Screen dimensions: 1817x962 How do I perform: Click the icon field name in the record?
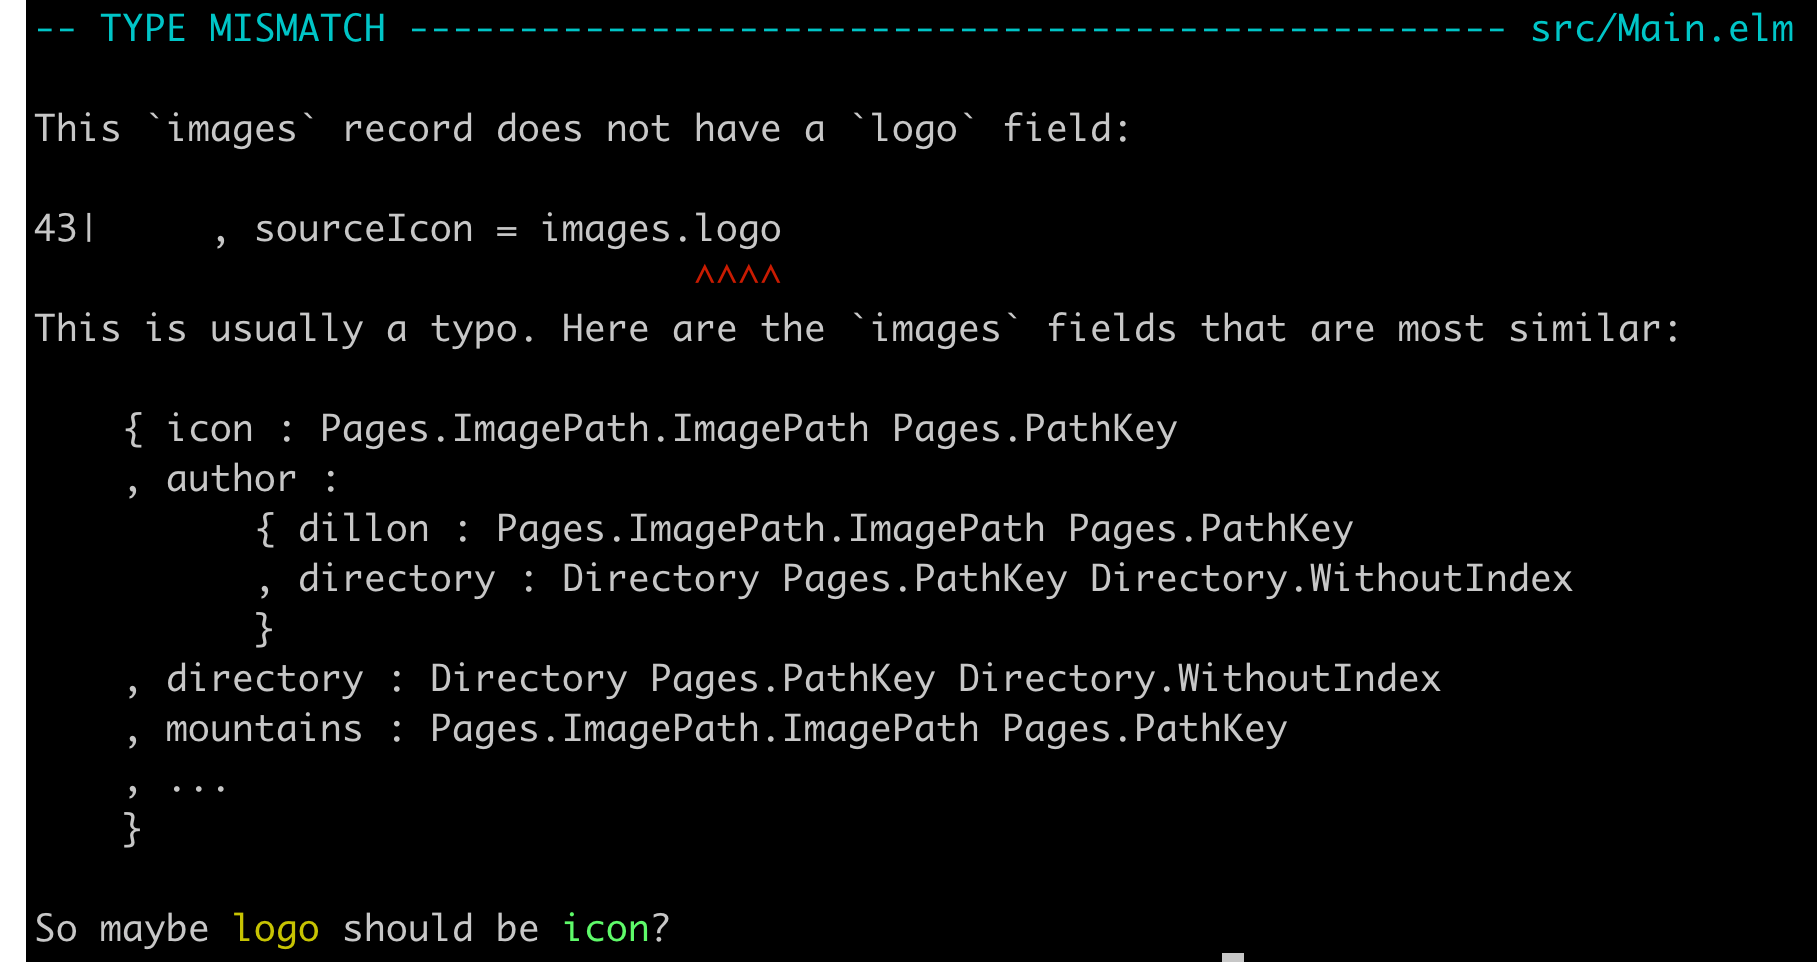pos(209,429)
